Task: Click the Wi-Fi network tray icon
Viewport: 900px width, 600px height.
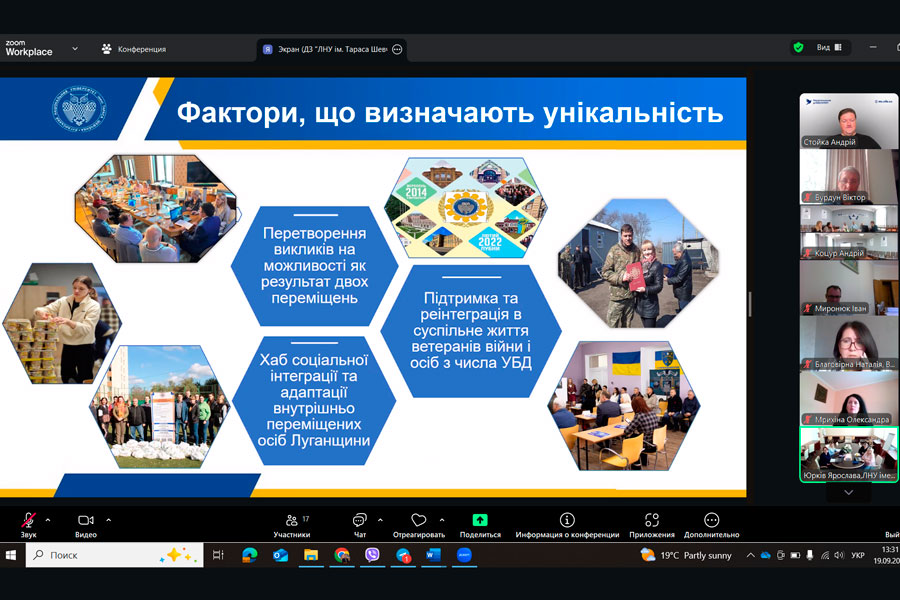Action: coord(825,555)
